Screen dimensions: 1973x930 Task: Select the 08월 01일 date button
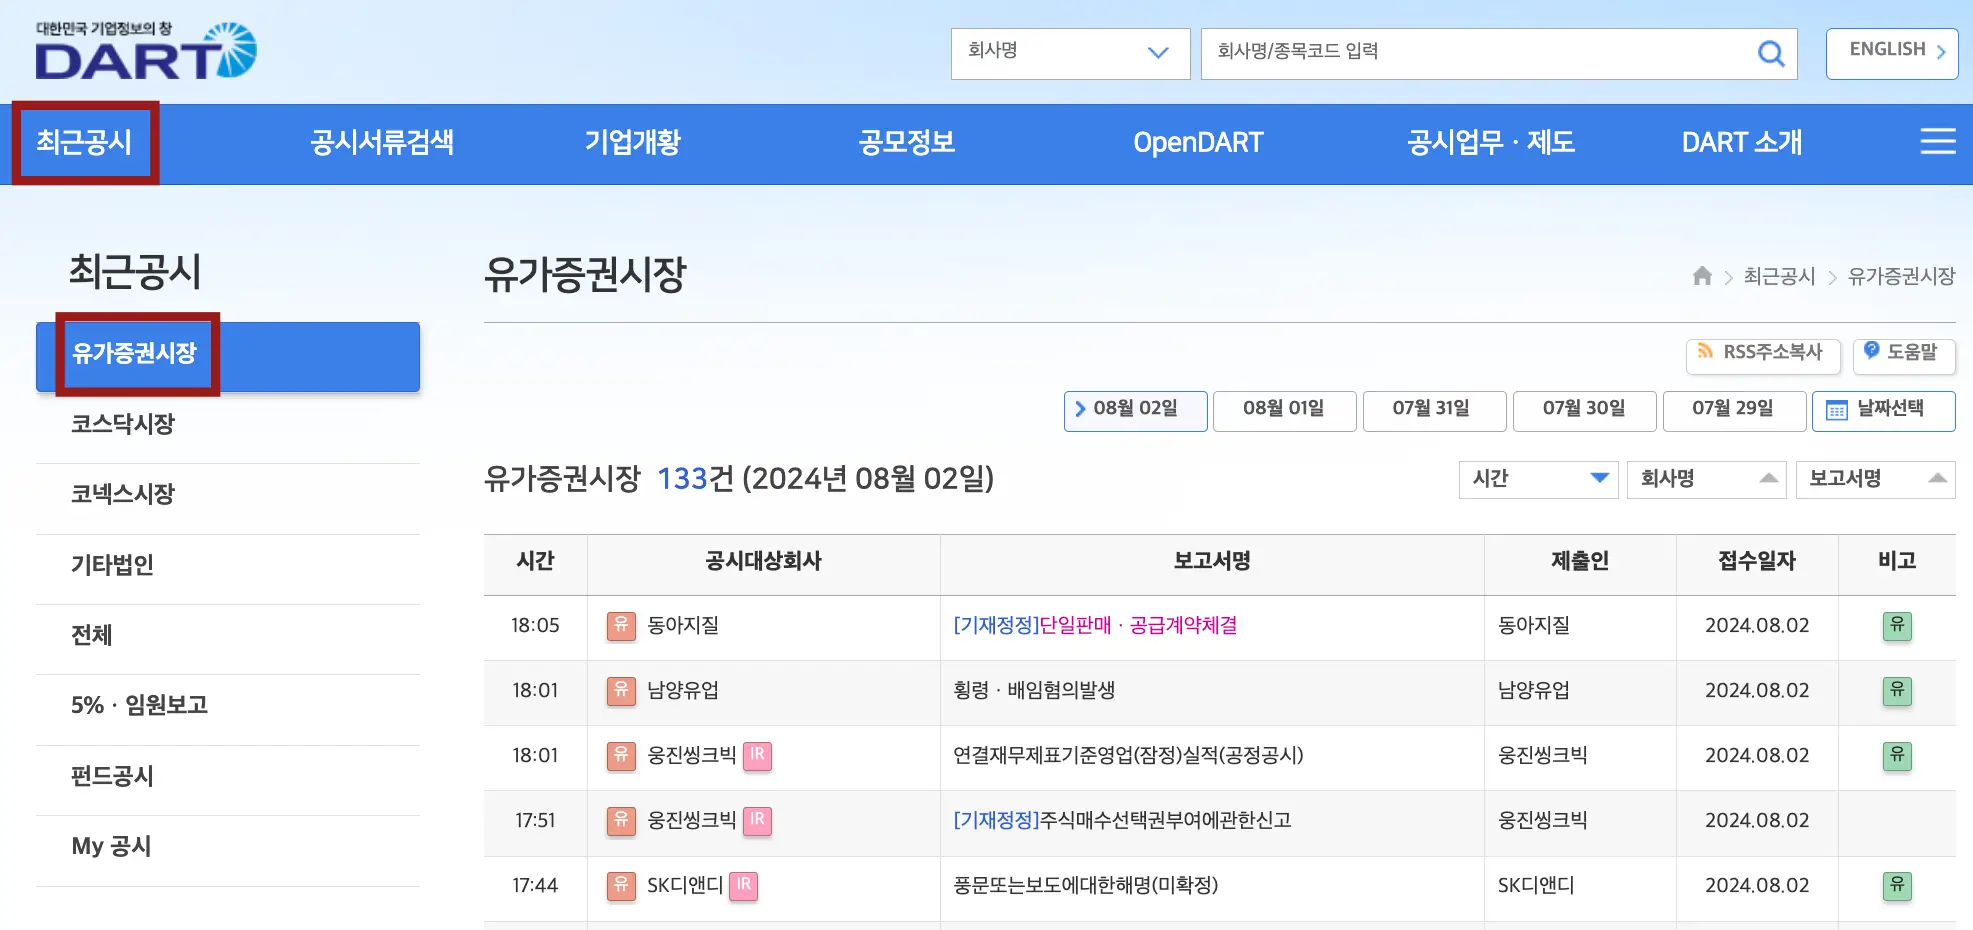[x=1284, y=410]
